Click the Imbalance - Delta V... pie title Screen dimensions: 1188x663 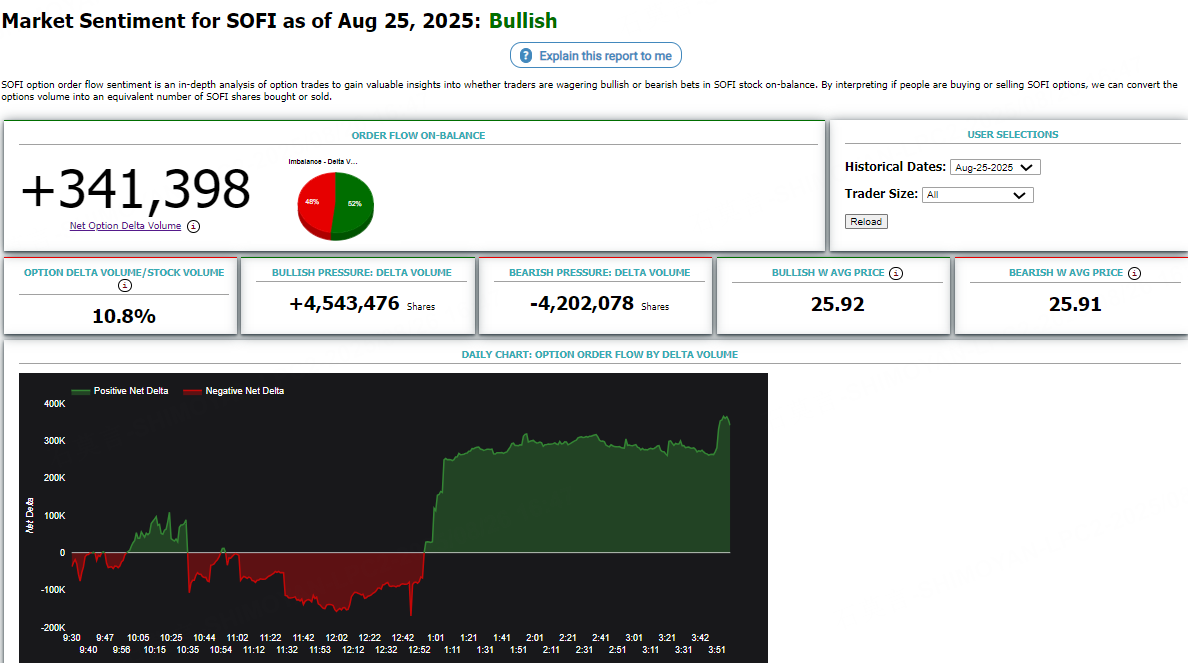pyautogui.click(x=323, y=161)
